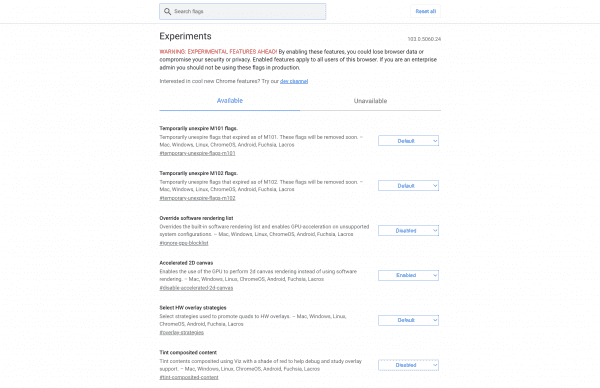Screen dimensions: 600x388
Task: Click the magnifier icon in search bar
Action: pyautogui.click(x=167, y=11)
